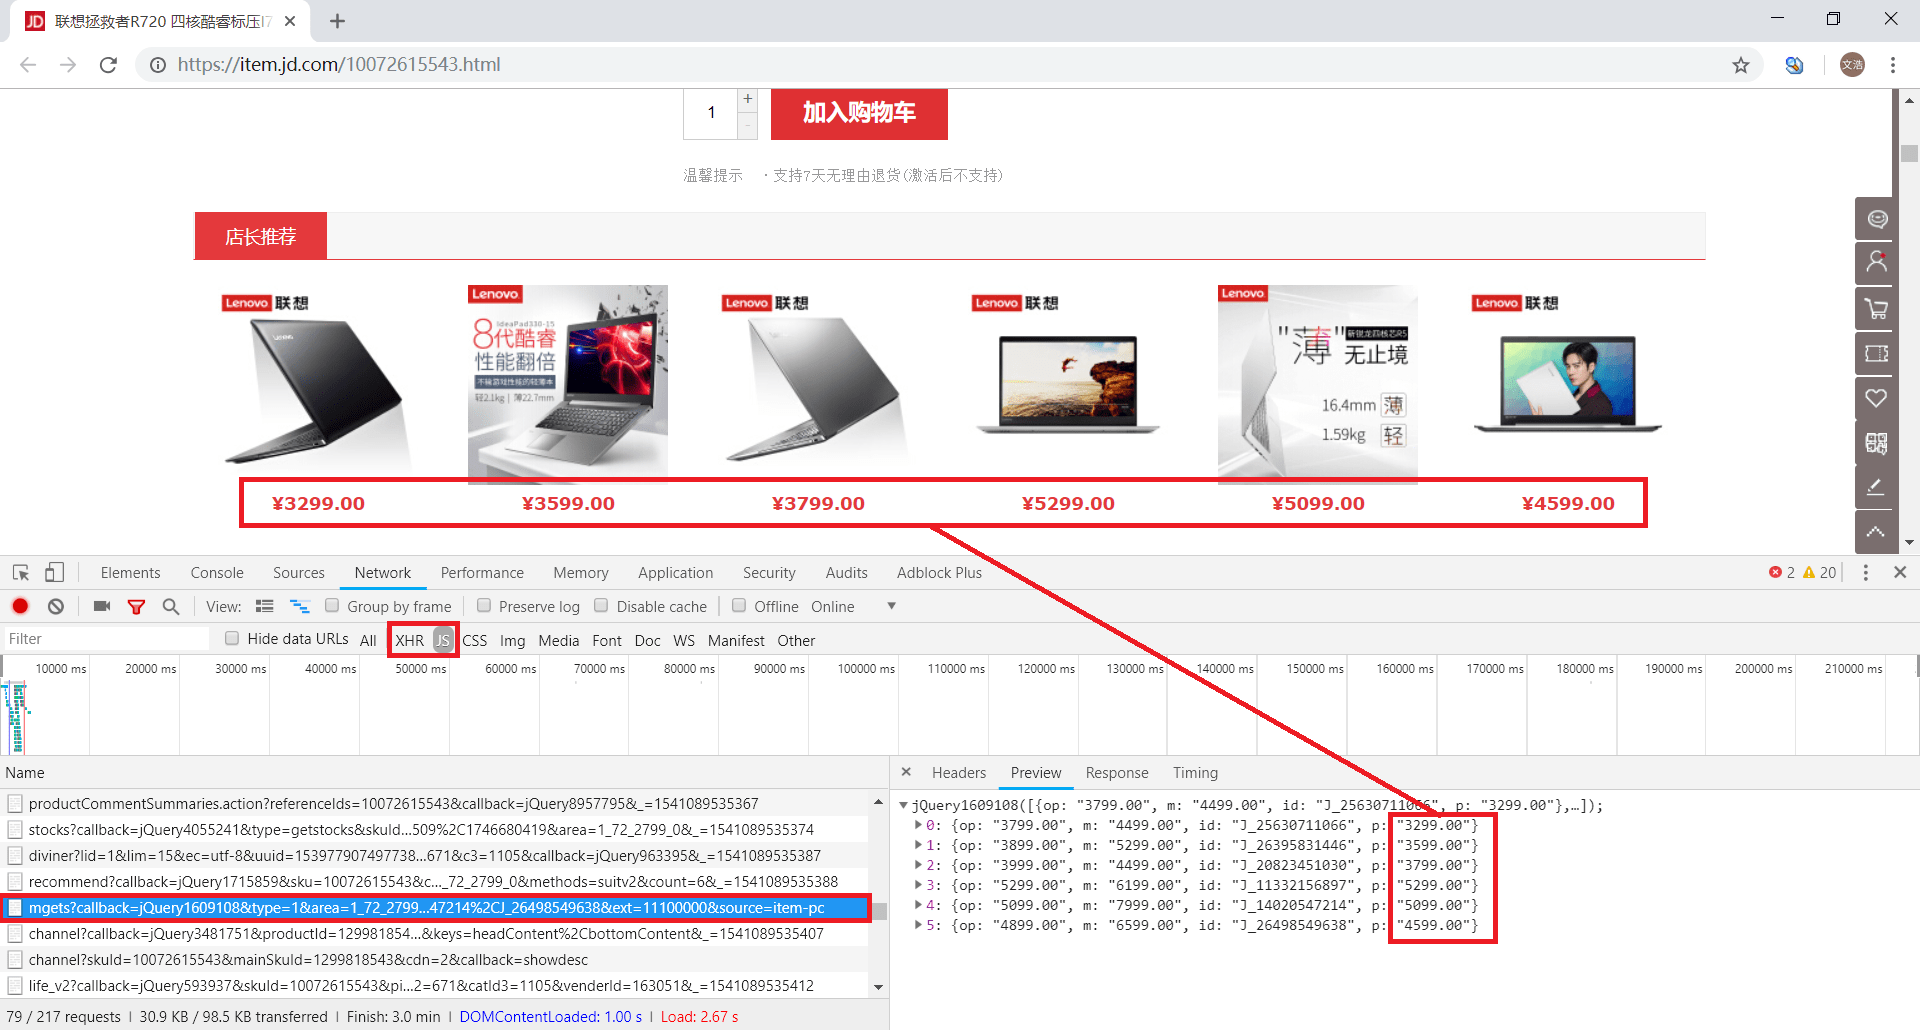Expand preview array item 4
1920x1030 pixels.
pos(919,905)
